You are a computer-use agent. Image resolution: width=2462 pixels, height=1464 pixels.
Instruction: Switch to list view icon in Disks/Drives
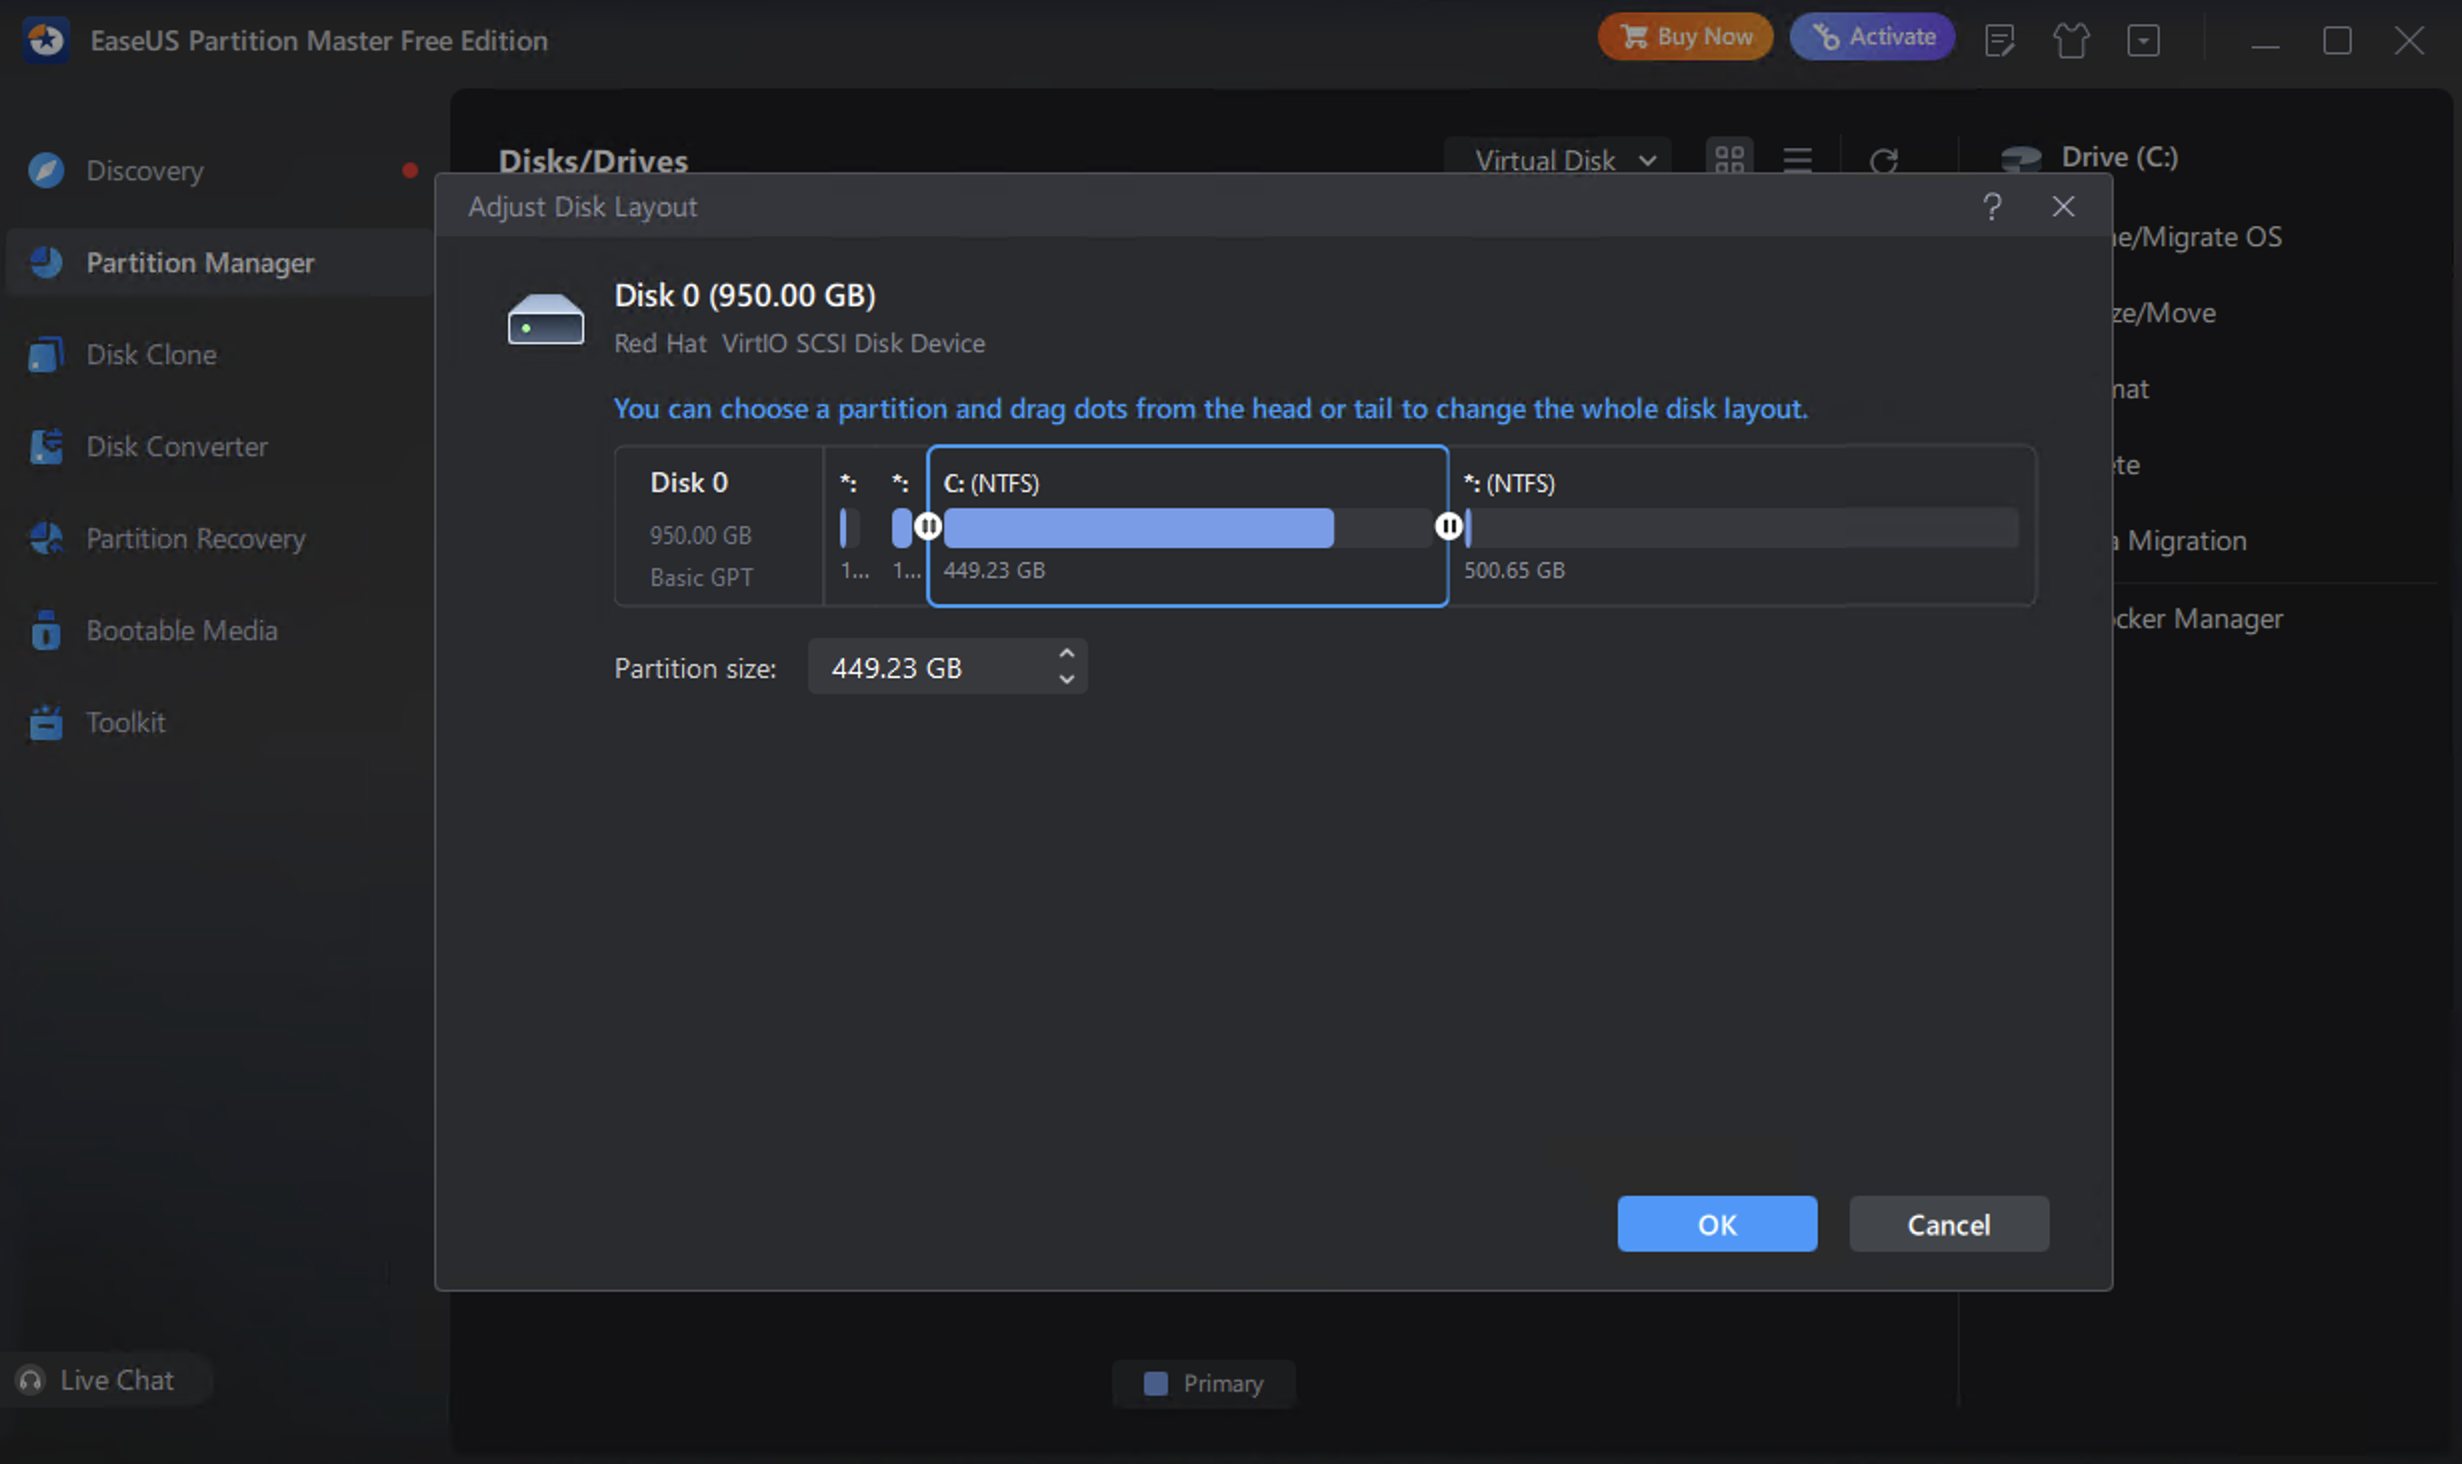click(1797, 160)
